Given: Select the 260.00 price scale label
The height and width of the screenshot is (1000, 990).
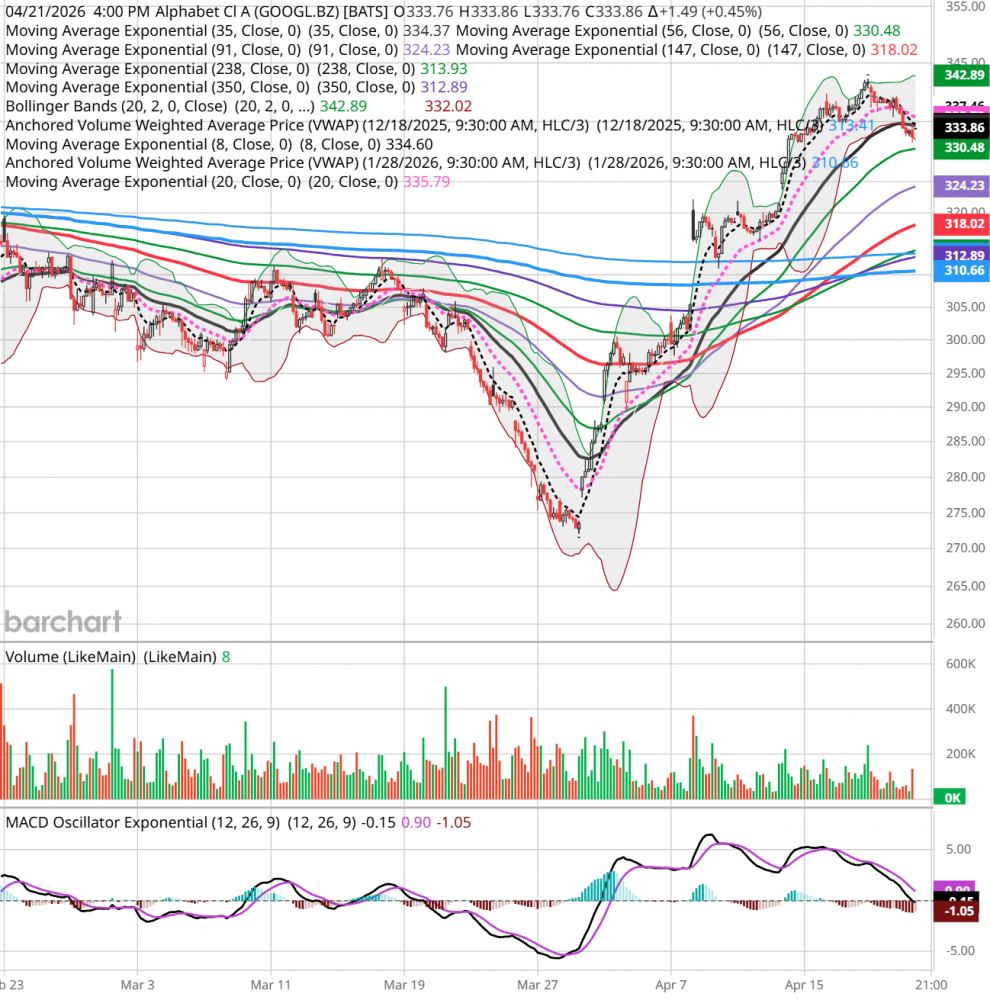Looking at the screenshot, I should point(965,624).
